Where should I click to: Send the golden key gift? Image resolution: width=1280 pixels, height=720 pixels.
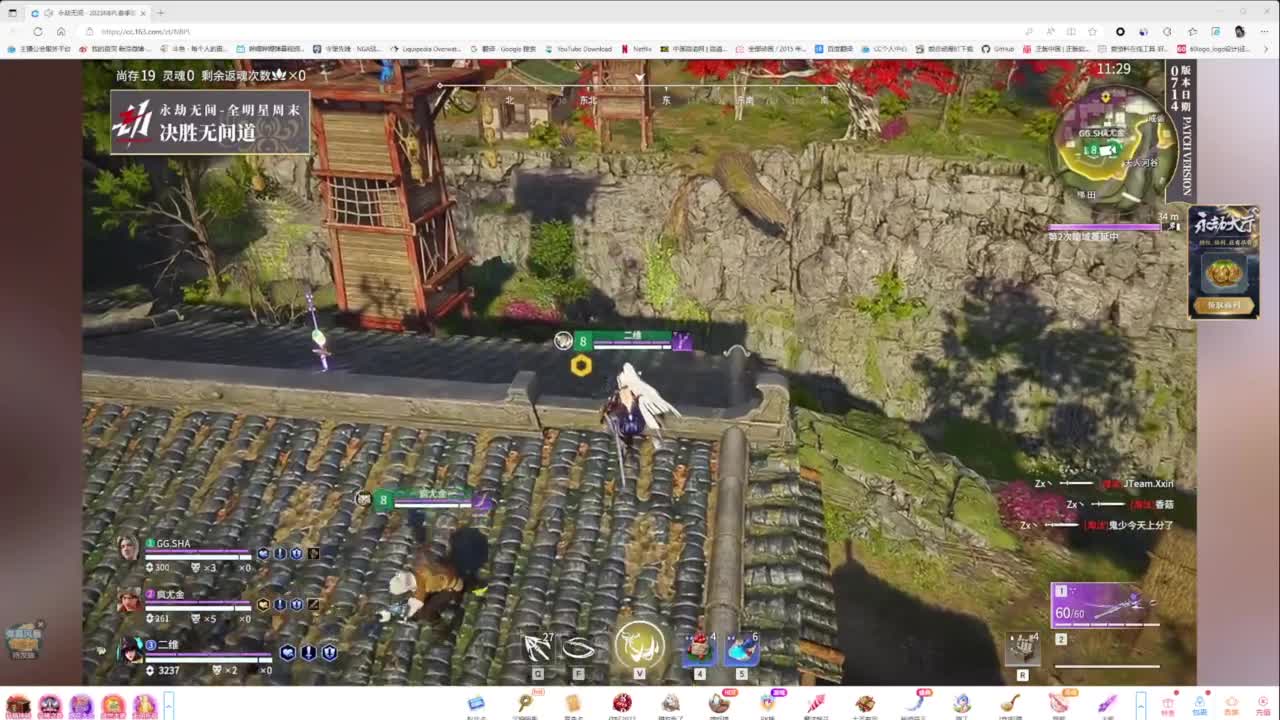pyautogui.click(x=524, y=703)
